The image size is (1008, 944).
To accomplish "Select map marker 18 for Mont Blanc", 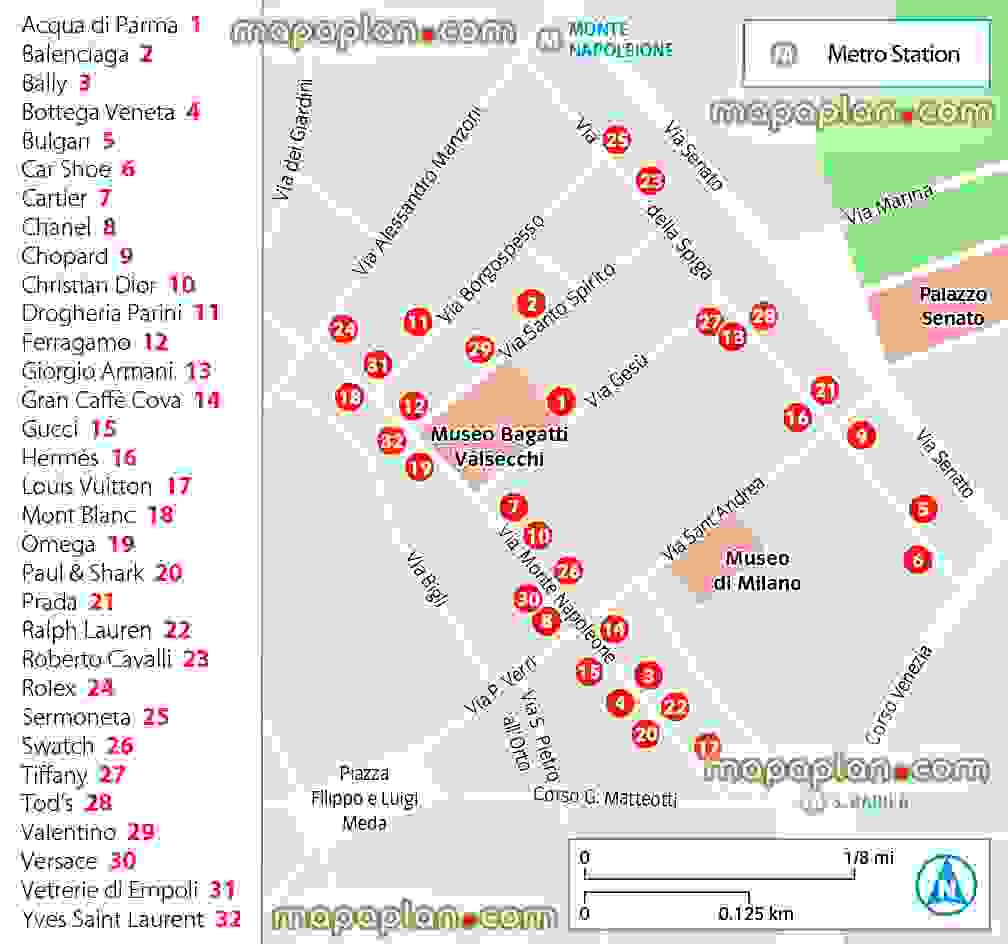I will coord(350,396).
